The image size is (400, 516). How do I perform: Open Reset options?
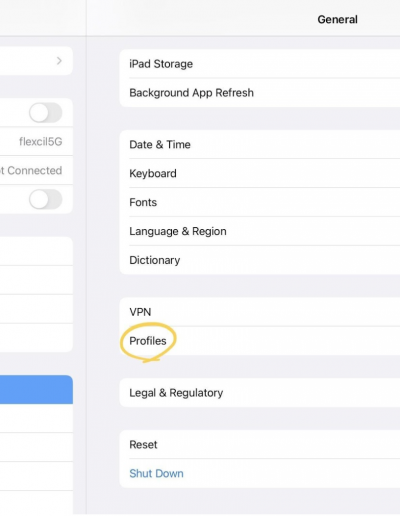coord(260,444)
